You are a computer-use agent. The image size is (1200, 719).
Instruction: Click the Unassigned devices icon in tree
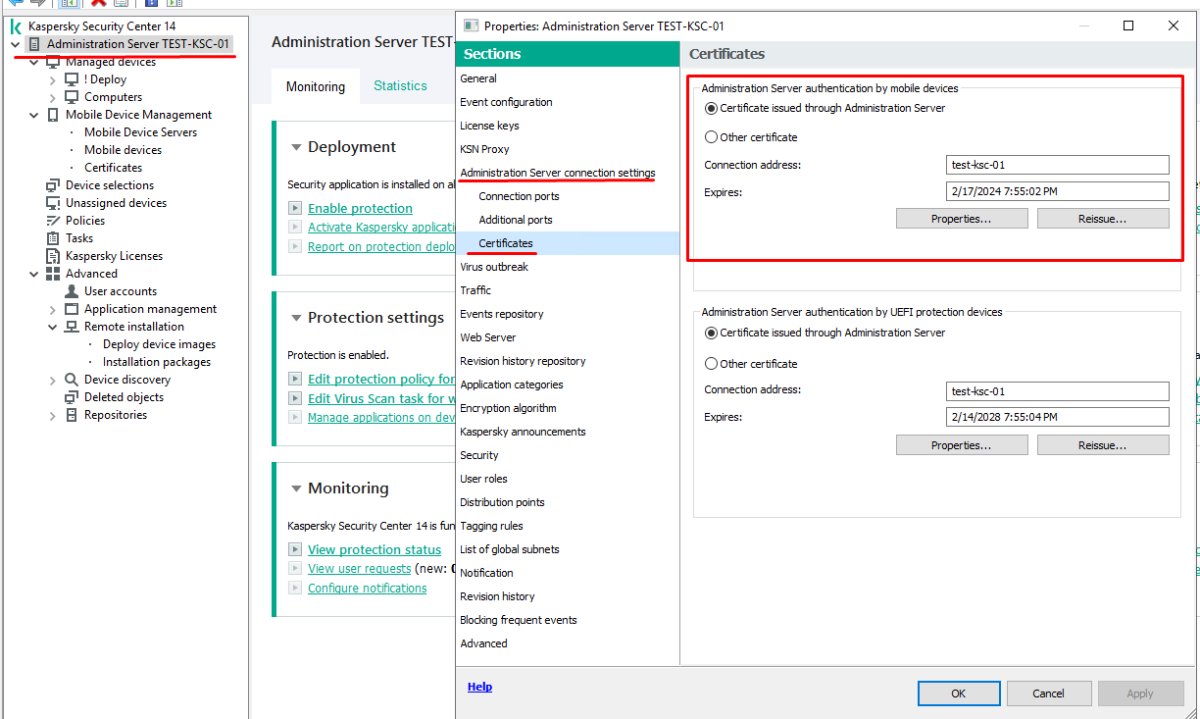53,203
